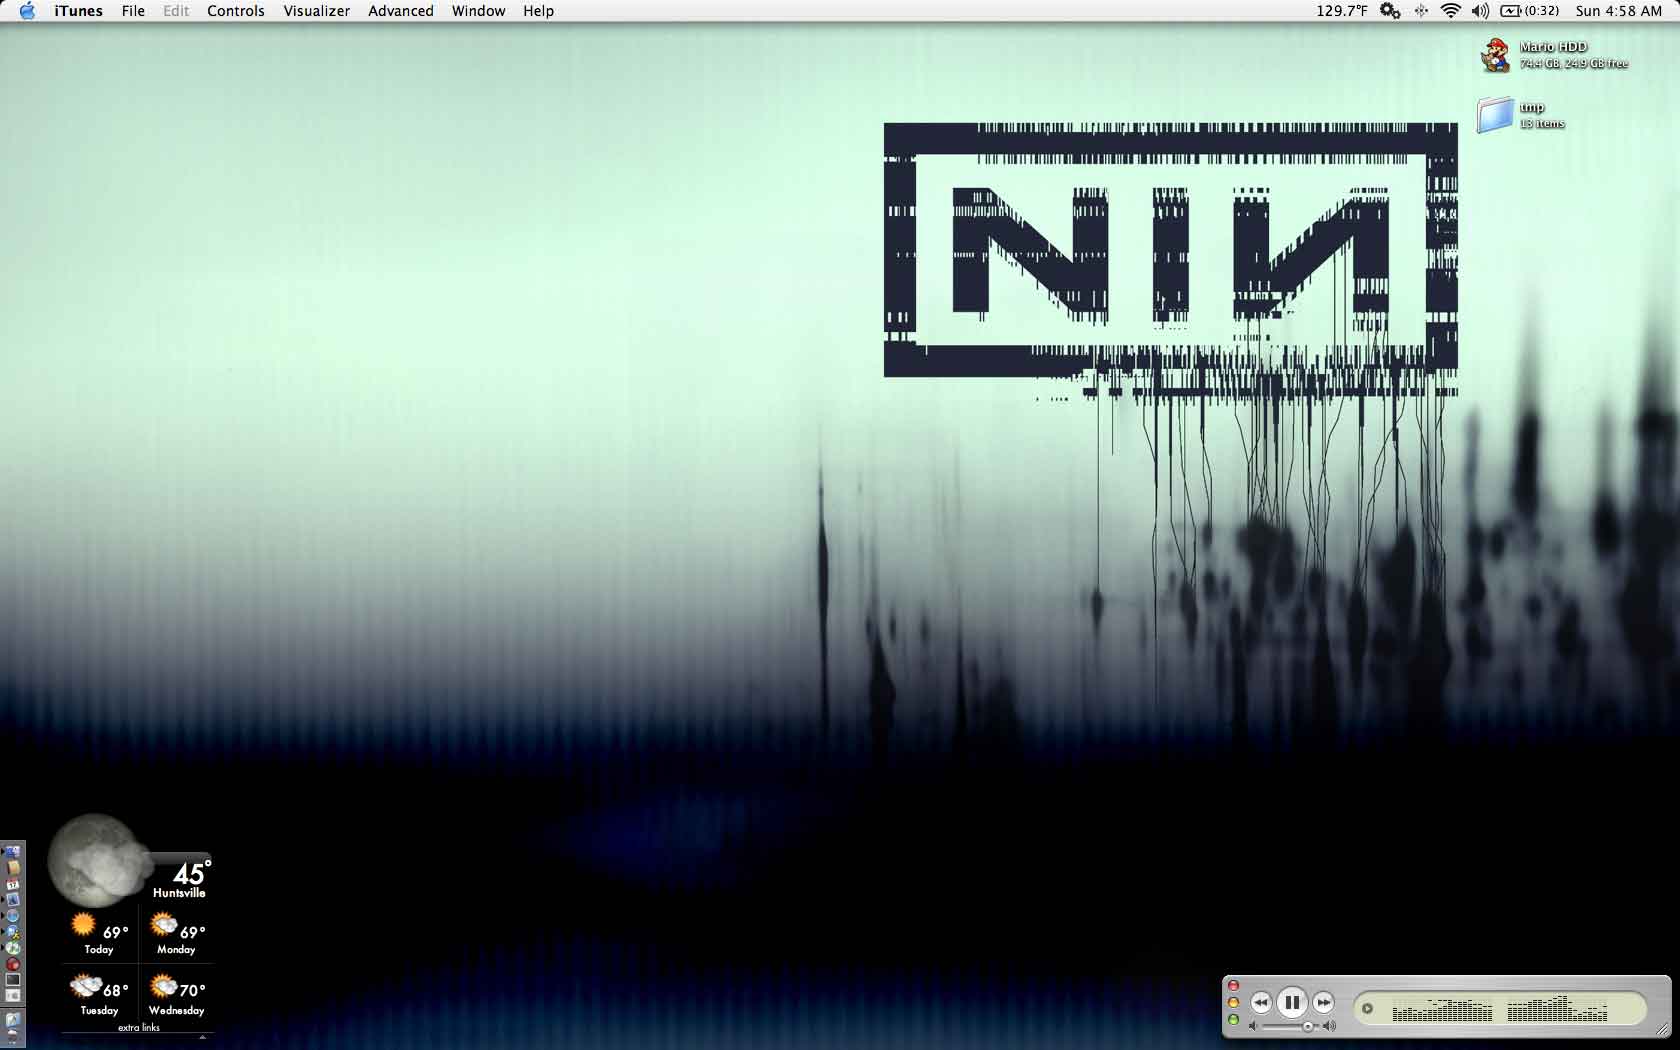
Task: Open the system volume menu bar icon
Action: click(1480, 11)
